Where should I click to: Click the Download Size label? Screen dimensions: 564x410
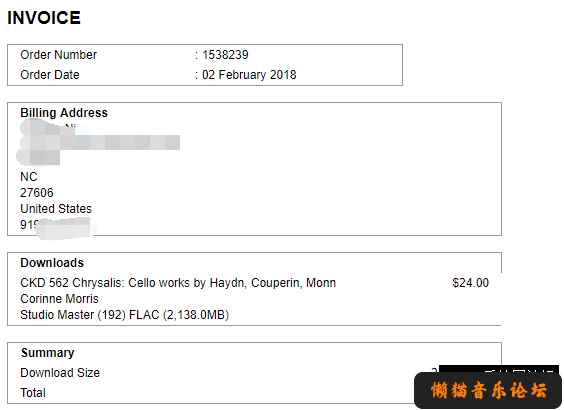pos(60,373)
